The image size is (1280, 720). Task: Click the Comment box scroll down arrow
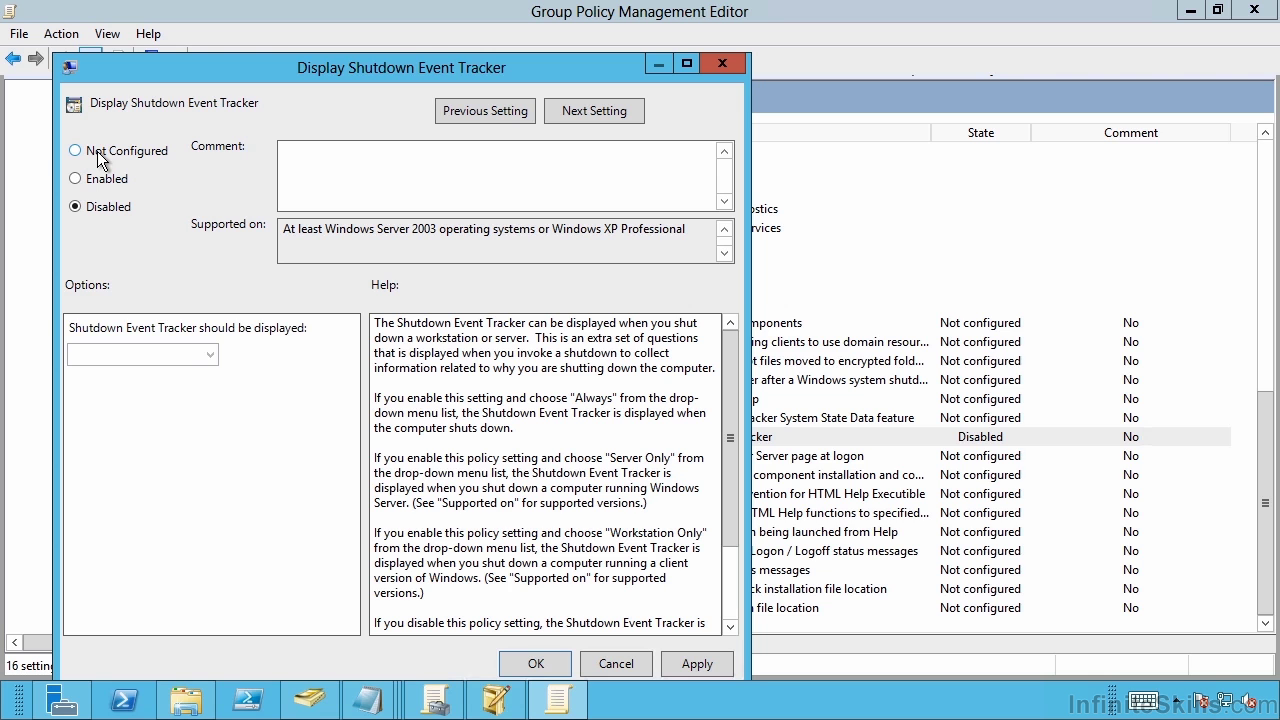[725, 201]
